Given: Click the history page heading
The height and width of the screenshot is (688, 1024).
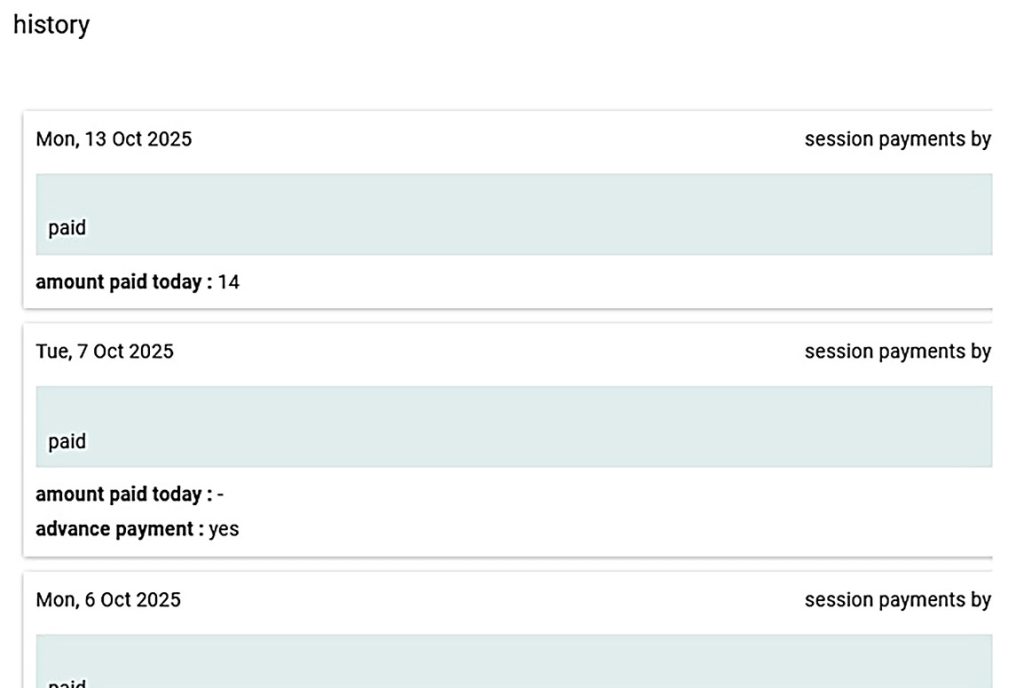Looking at the screenshot, I should (x=51, y=25).
